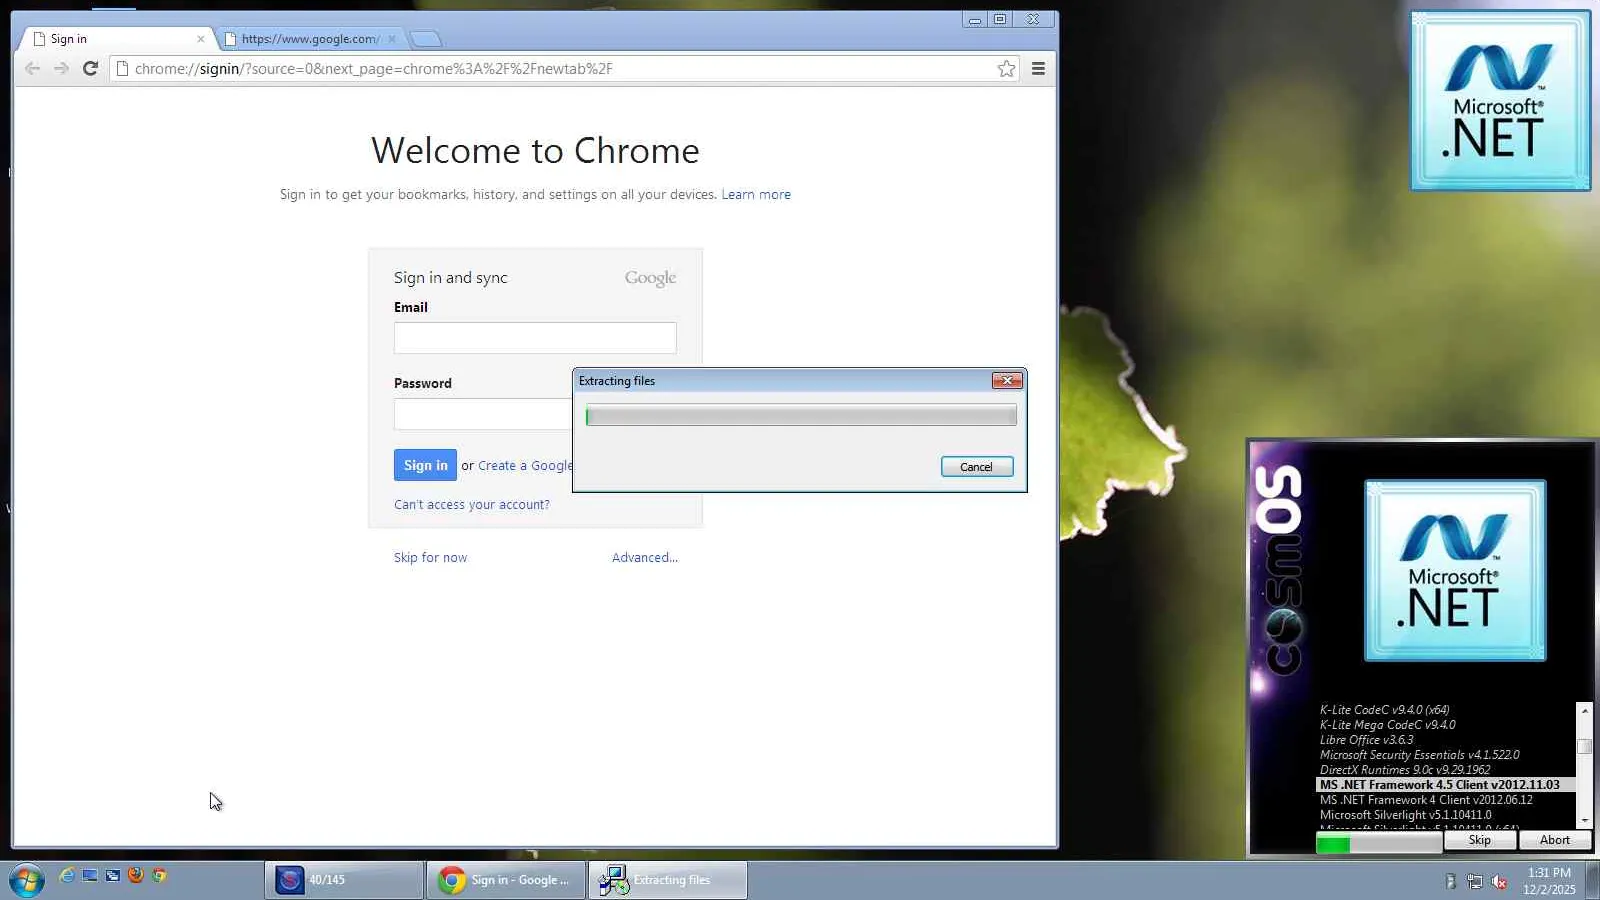The width and height of the screenshot is (1600, 900).
Task: Switch to the https://www.google.com tab
Action: click(310, 39)
